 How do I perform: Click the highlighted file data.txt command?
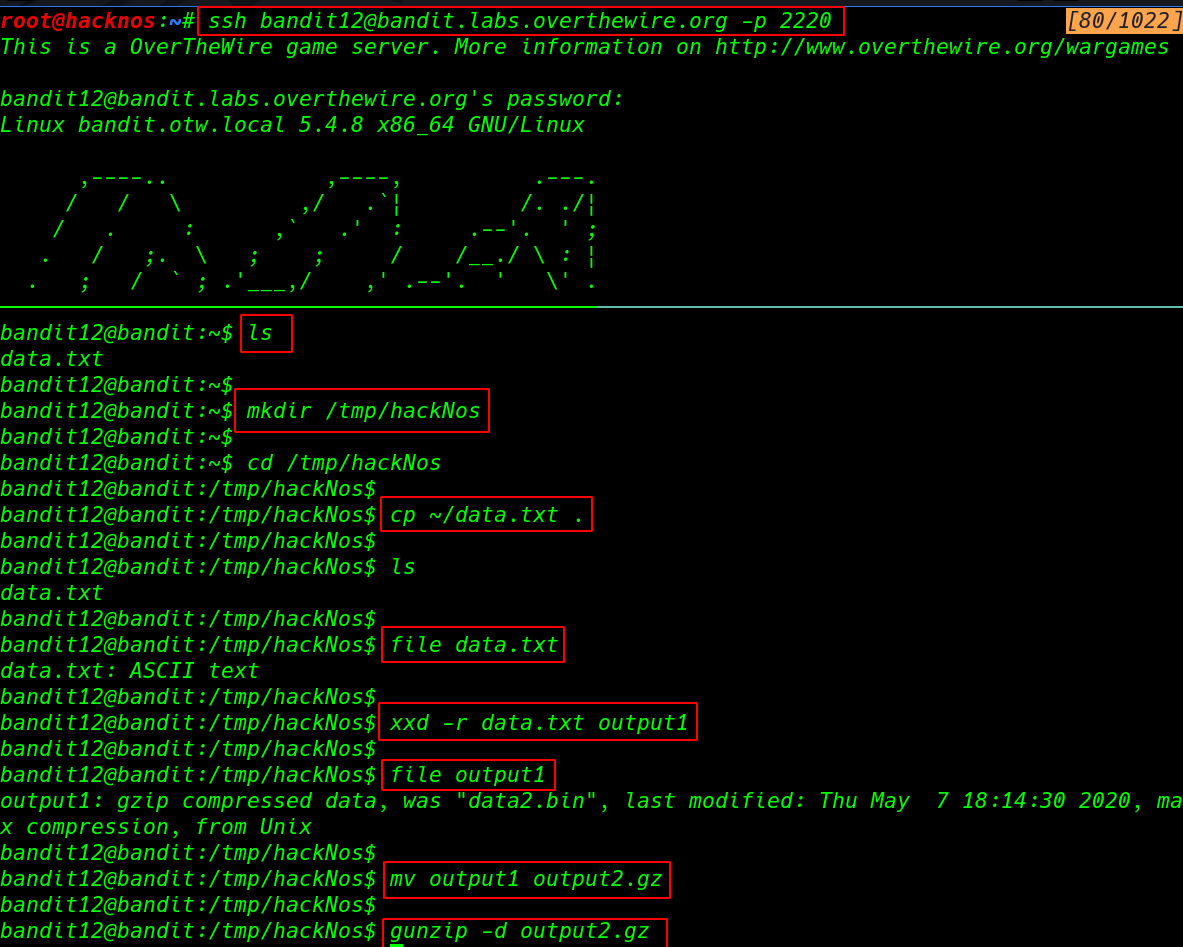(x=473, y=645)
